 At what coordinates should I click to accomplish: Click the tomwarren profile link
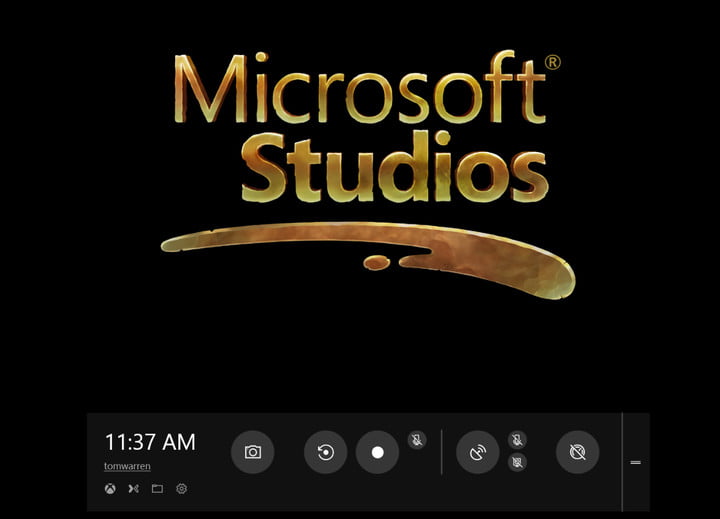(x=127, y=466)
